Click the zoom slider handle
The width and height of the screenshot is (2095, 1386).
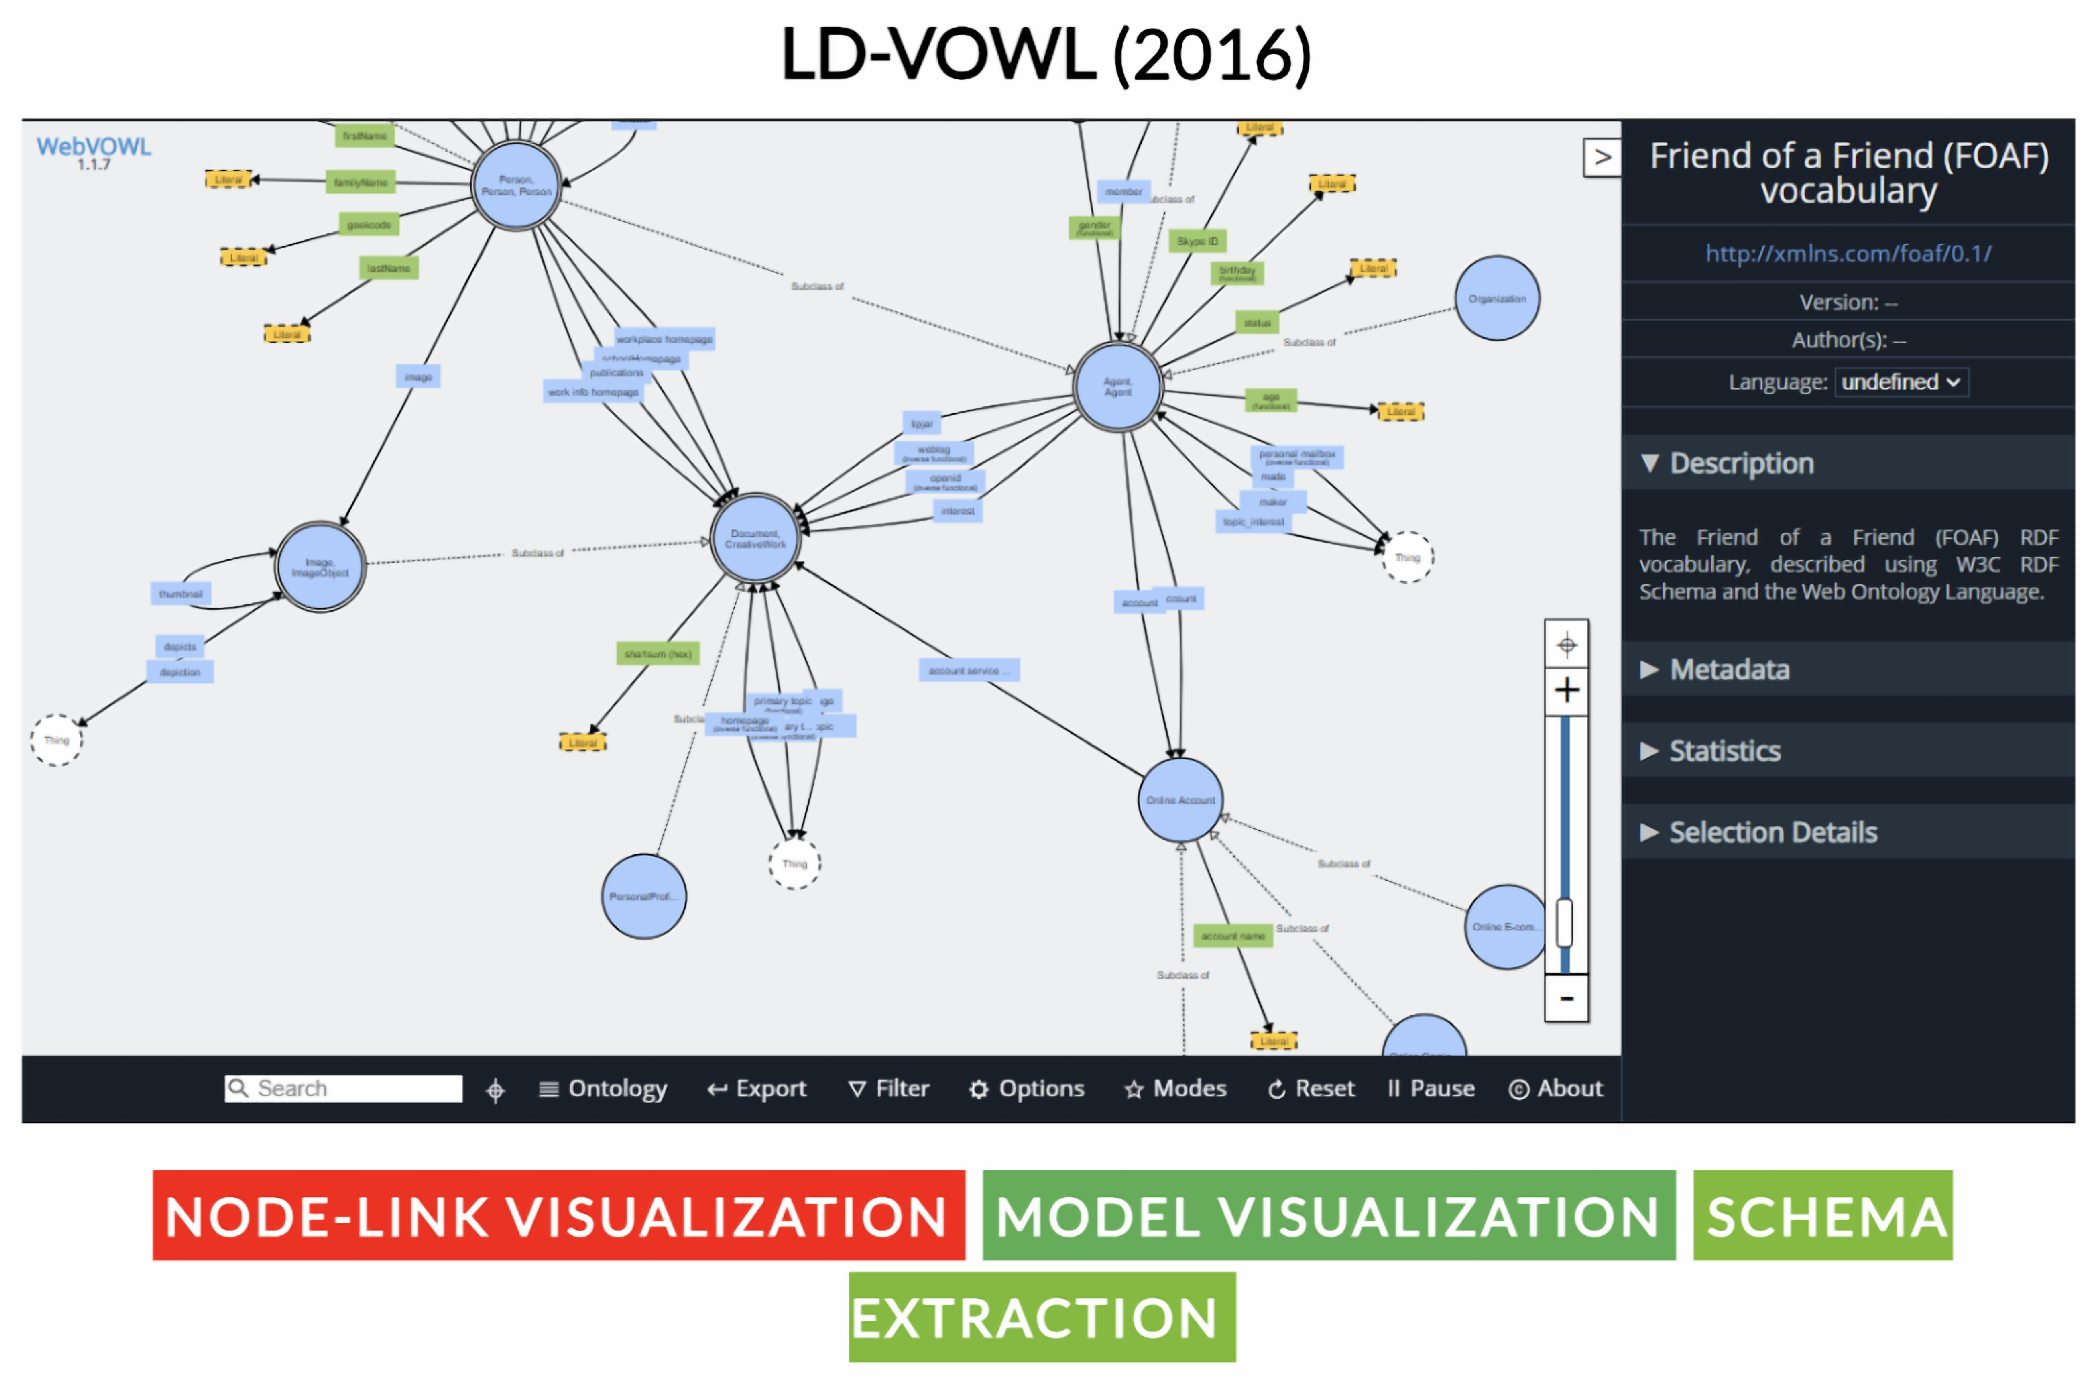coord(1565,922)
